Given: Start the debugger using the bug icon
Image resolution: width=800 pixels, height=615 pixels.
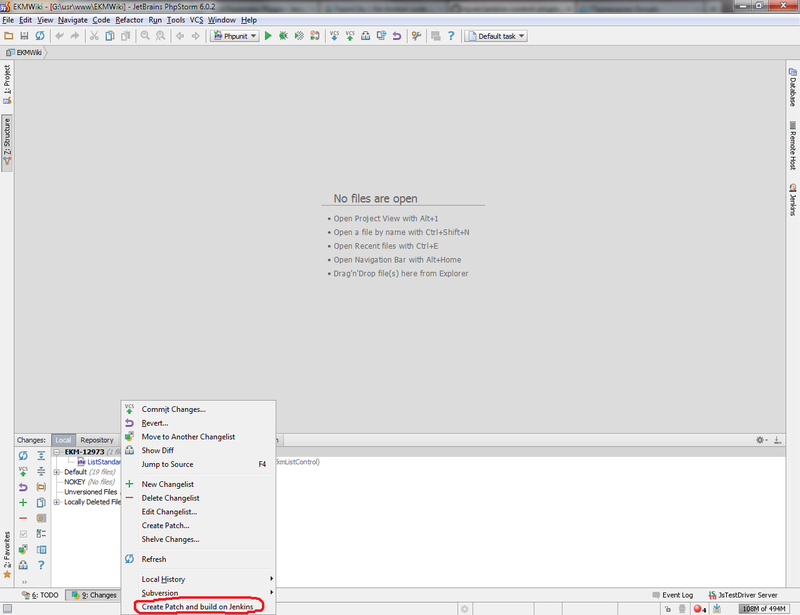Looking at the screenshot, I should 284,36.
